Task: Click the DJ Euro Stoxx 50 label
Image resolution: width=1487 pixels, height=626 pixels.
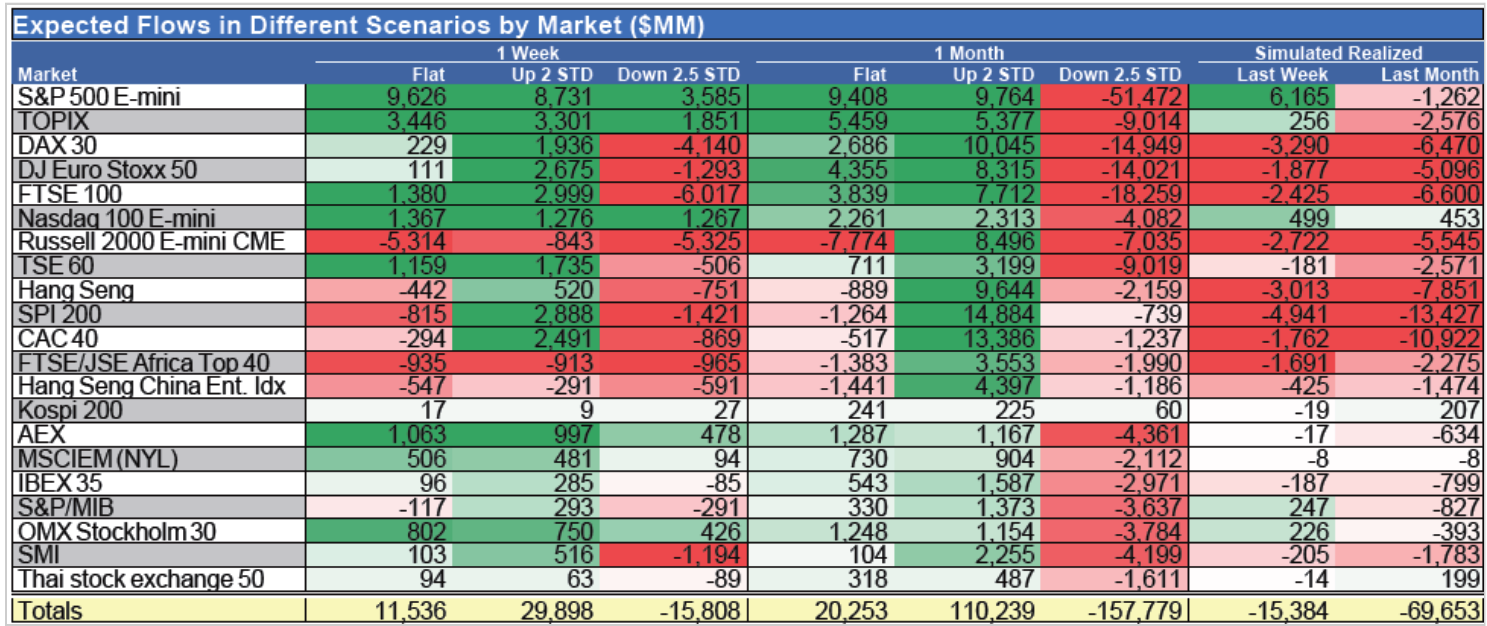Action: pos(106,169)
